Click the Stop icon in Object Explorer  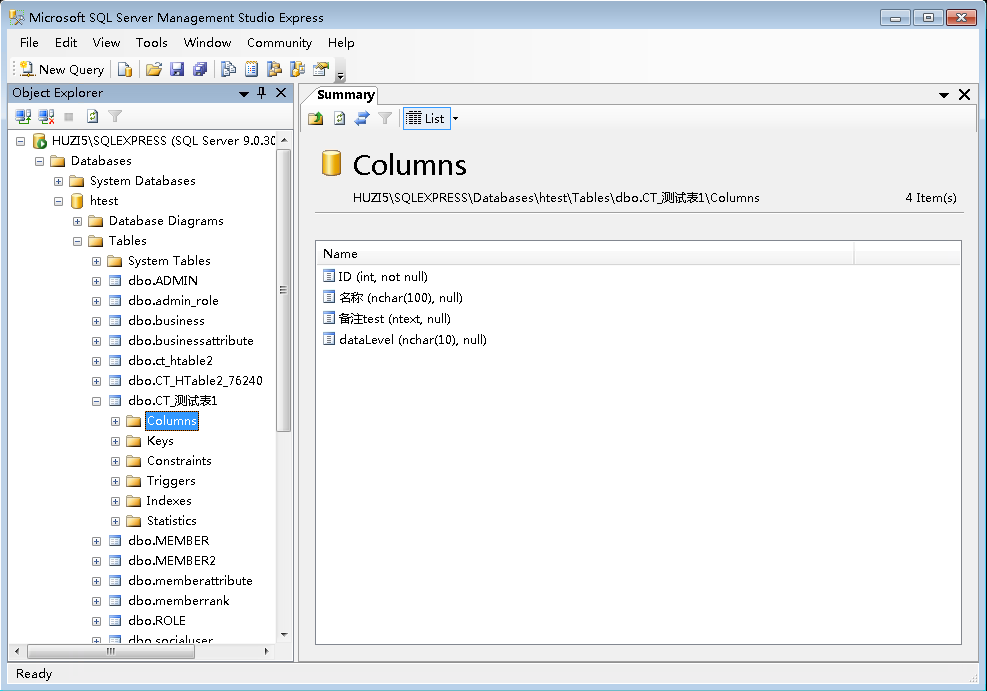(x=69, y=116)
